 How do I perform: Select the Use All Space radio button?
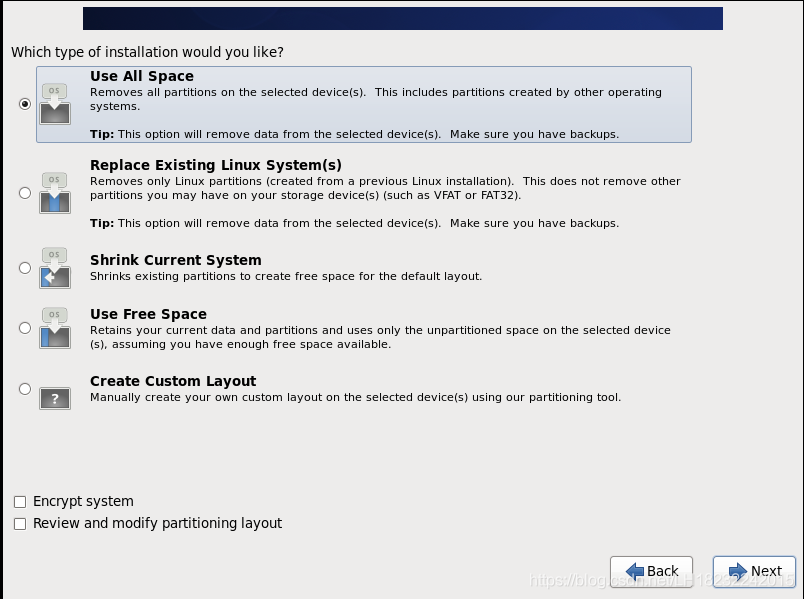coord(25,104)
